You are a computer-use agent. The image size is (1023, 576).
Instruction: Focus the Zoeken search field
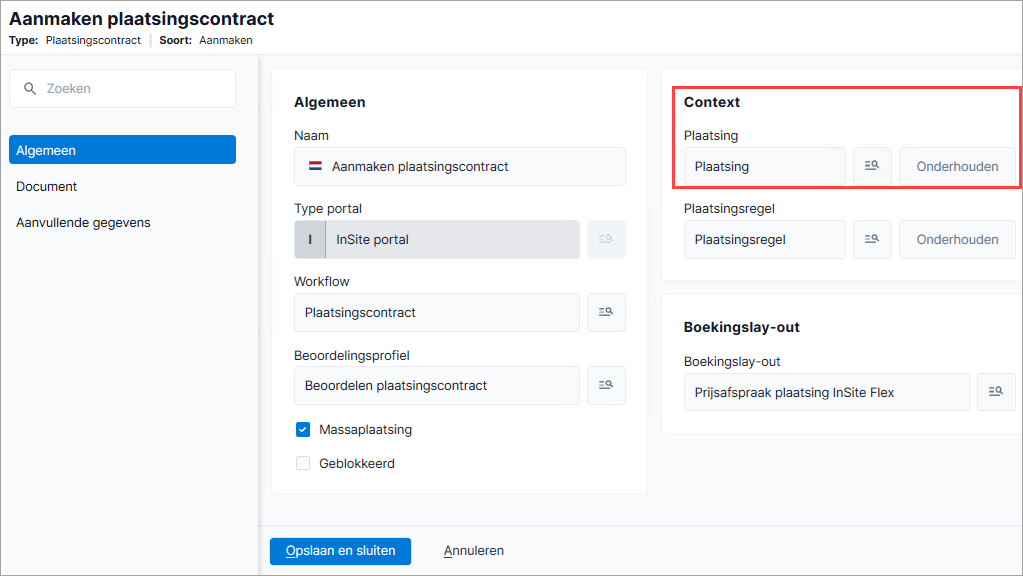(x=123, y=88)
